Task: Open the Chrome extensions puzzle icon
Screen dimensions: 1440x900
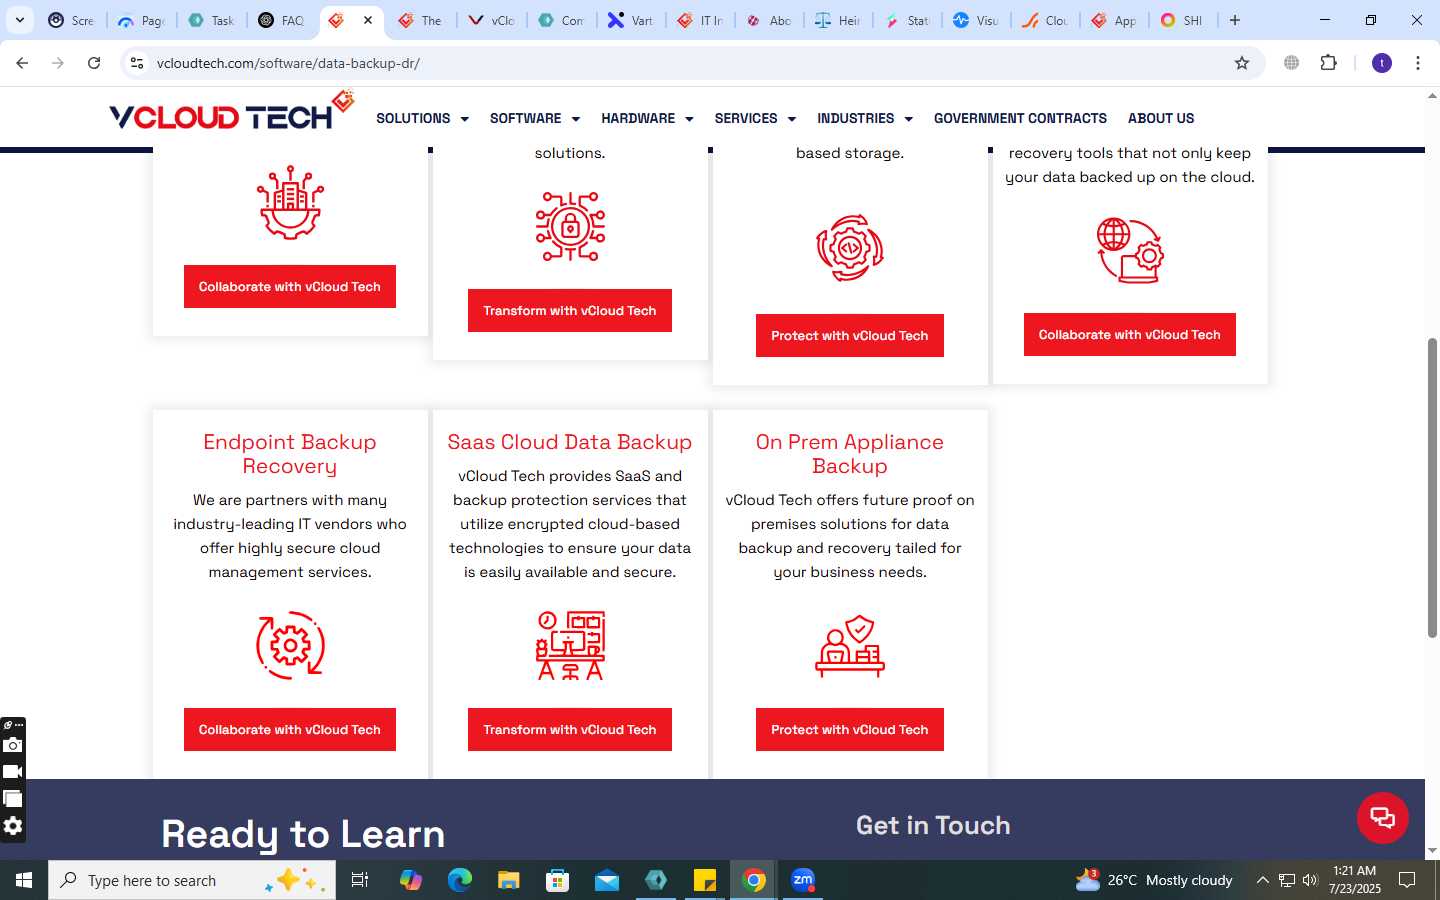Action: 1328,63
